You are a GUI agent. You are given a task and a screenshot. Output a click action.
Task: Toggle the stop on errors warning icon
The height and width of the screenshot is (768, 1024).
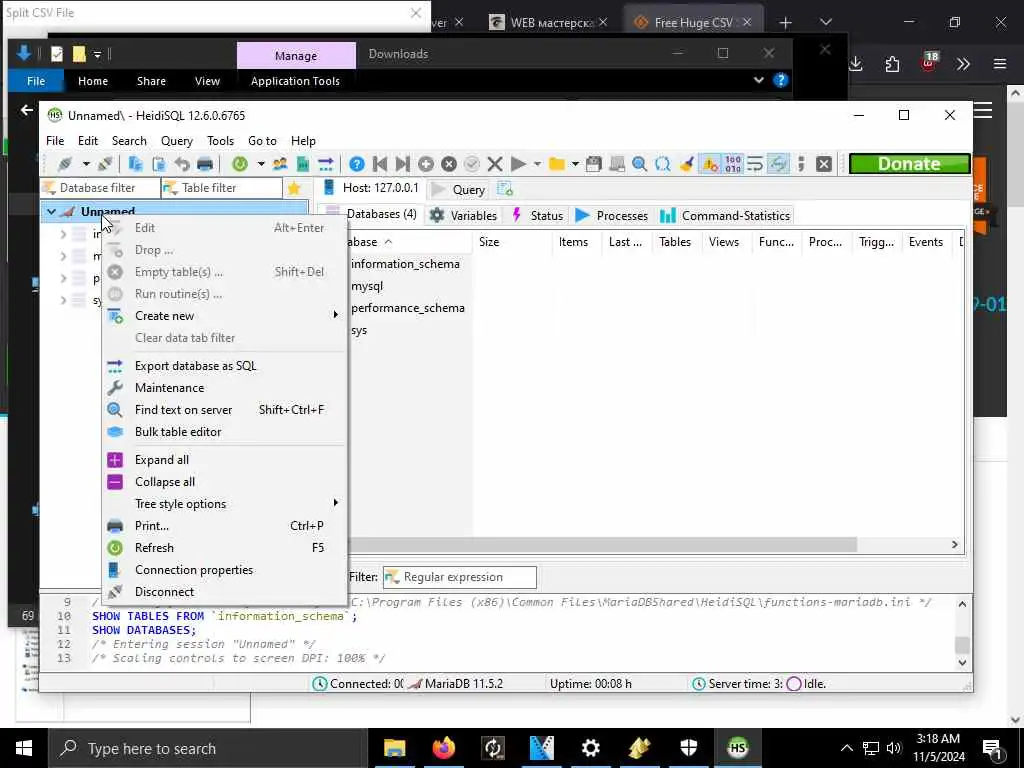tap(709, 164)
